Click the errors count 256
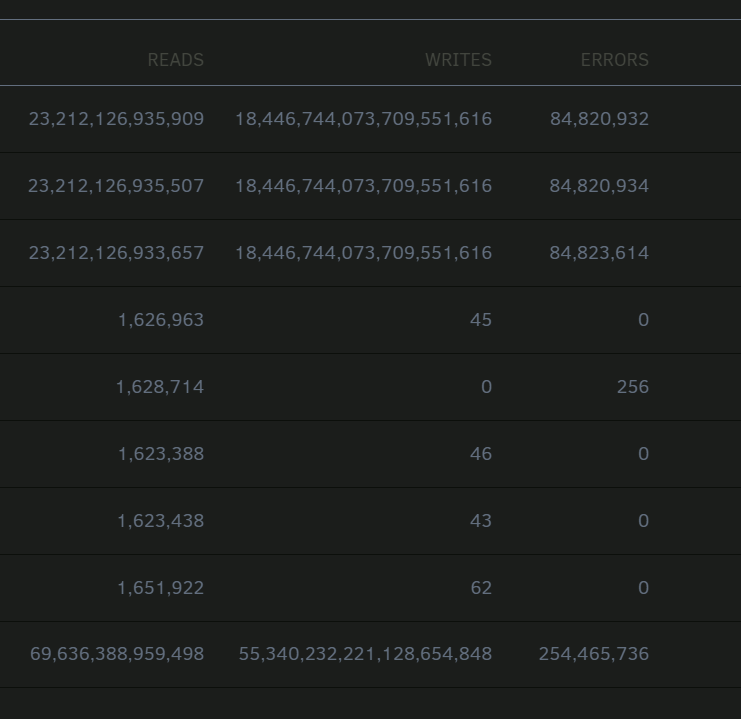This screenshot has width=741, height=719. pos(633,387)
